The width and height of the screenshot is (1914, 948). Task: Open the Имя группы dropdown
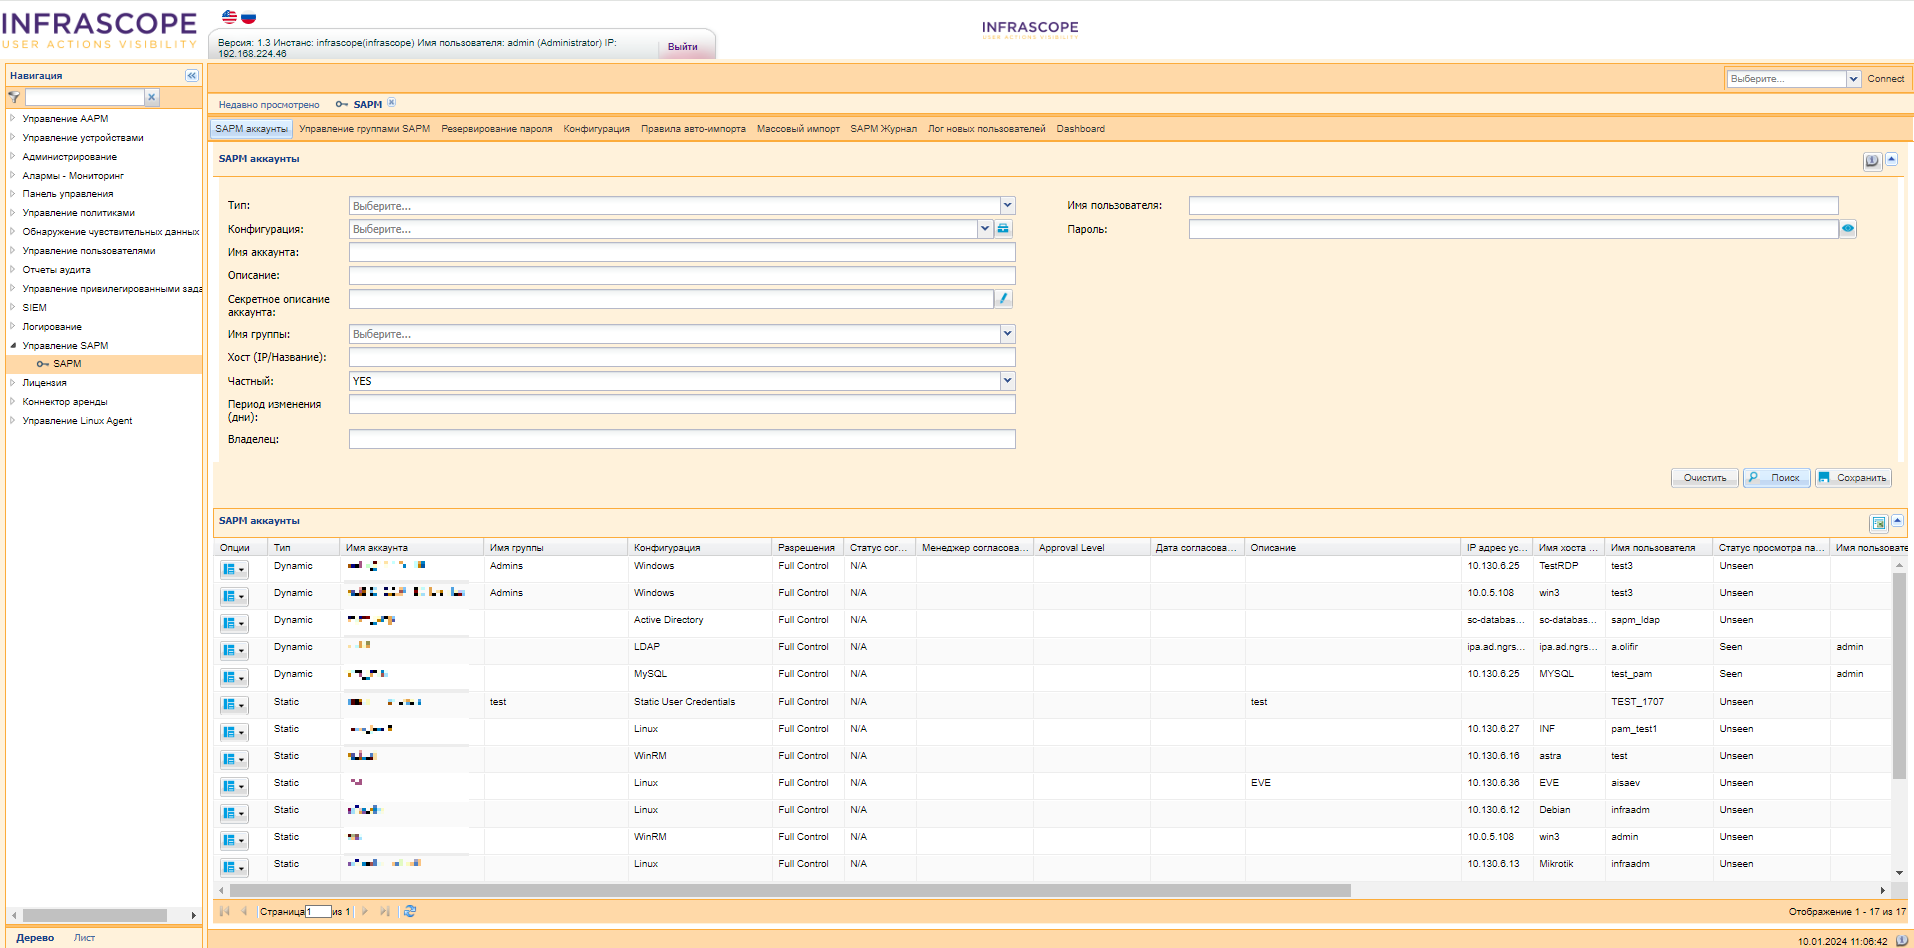click(1007, 334)
